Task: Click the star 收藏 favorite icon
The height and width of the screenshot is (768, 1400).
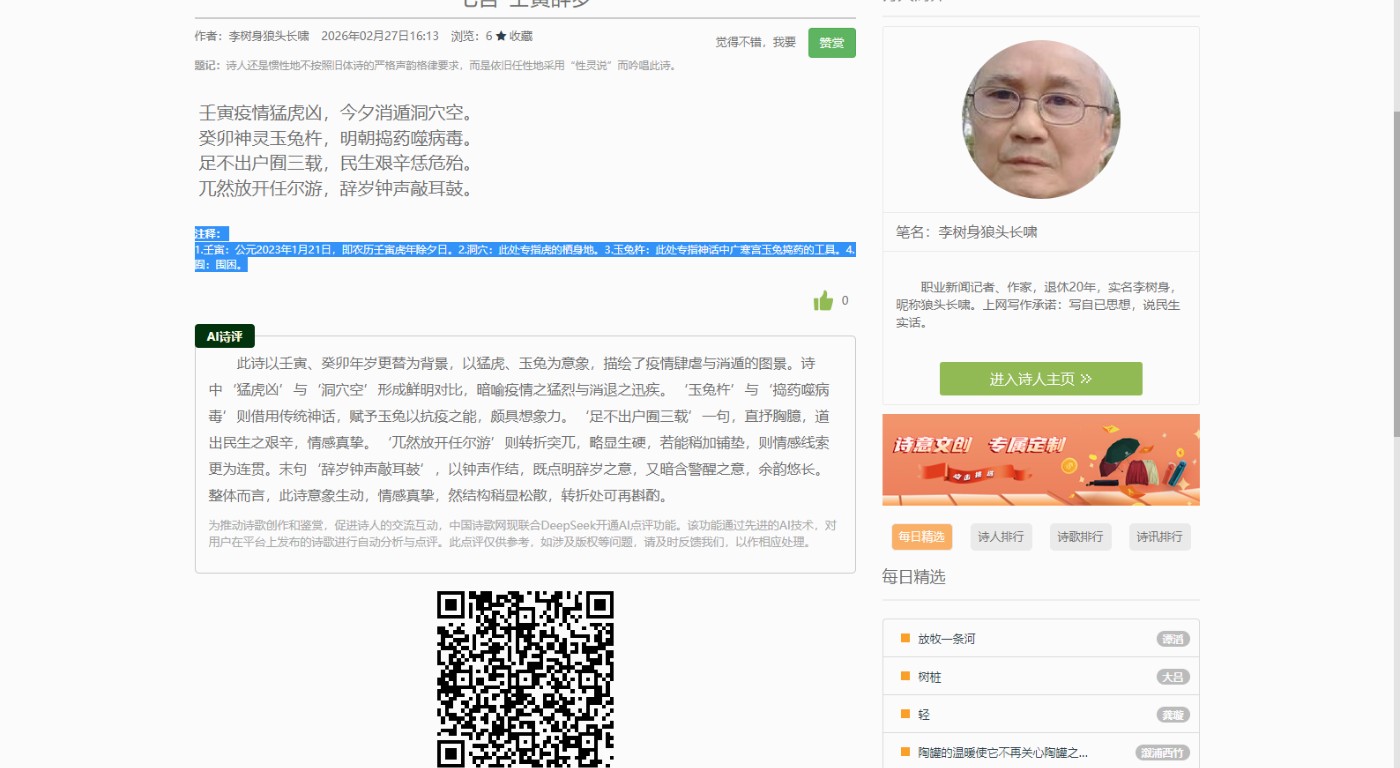Action: pos(501,36)
